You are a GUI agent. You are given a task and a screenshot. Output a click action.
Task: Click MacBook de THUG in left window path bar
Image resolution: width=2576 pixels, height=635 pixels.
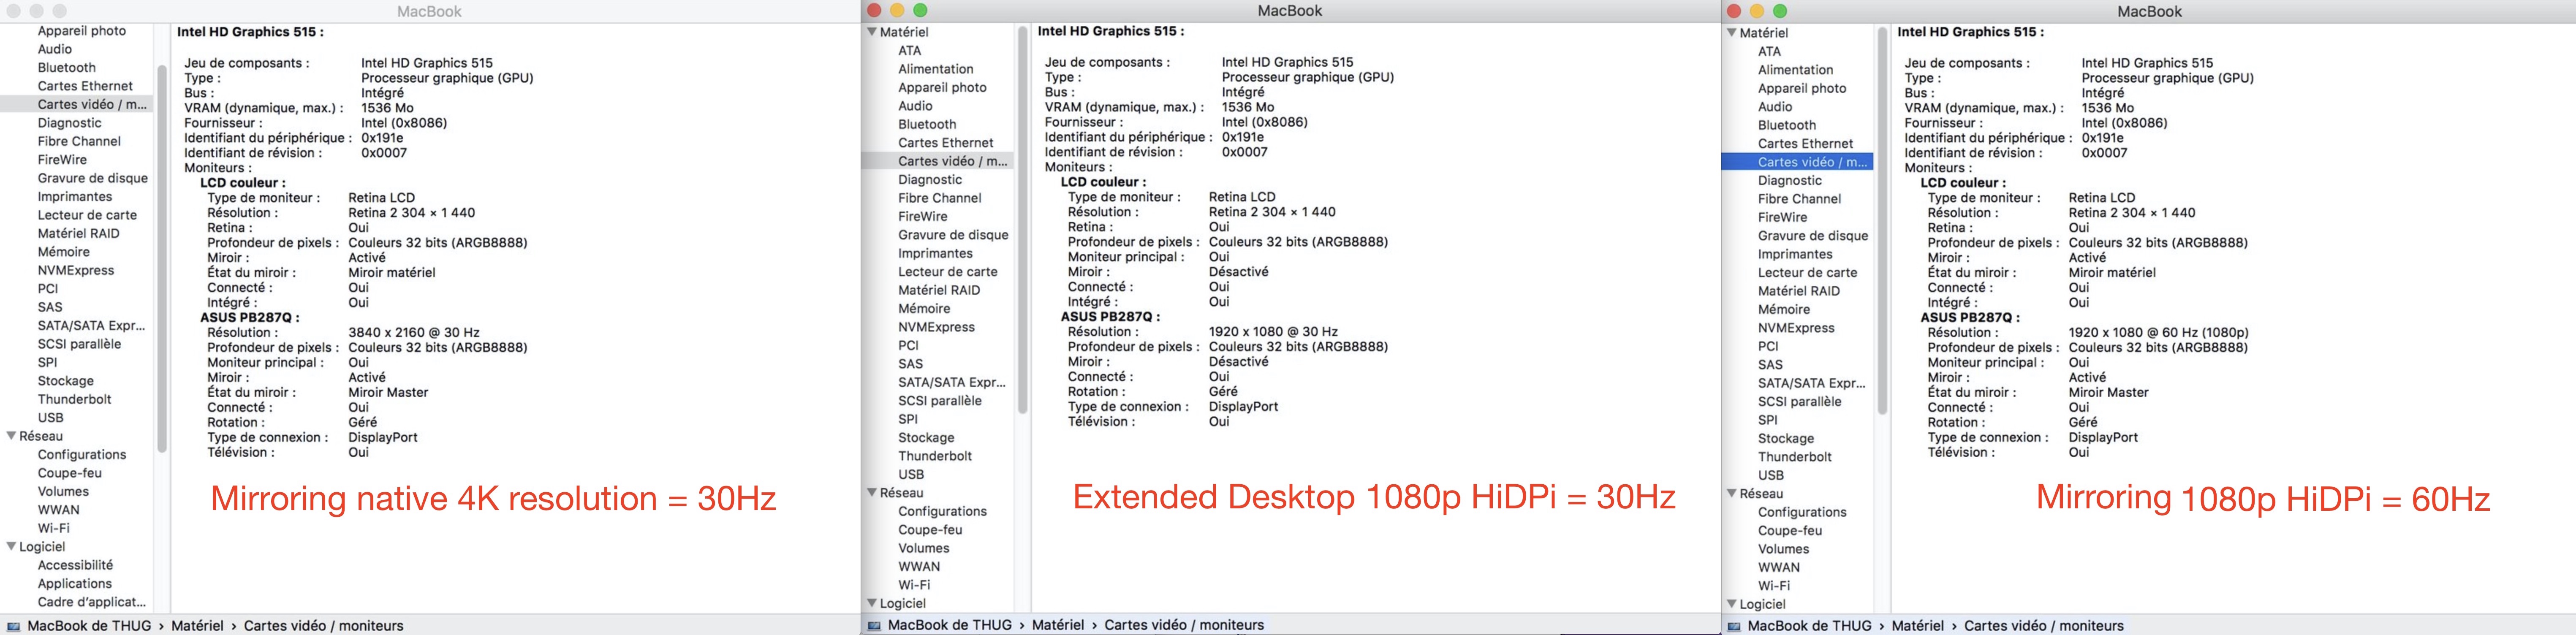pyautogui.click(x=89, y=626)
